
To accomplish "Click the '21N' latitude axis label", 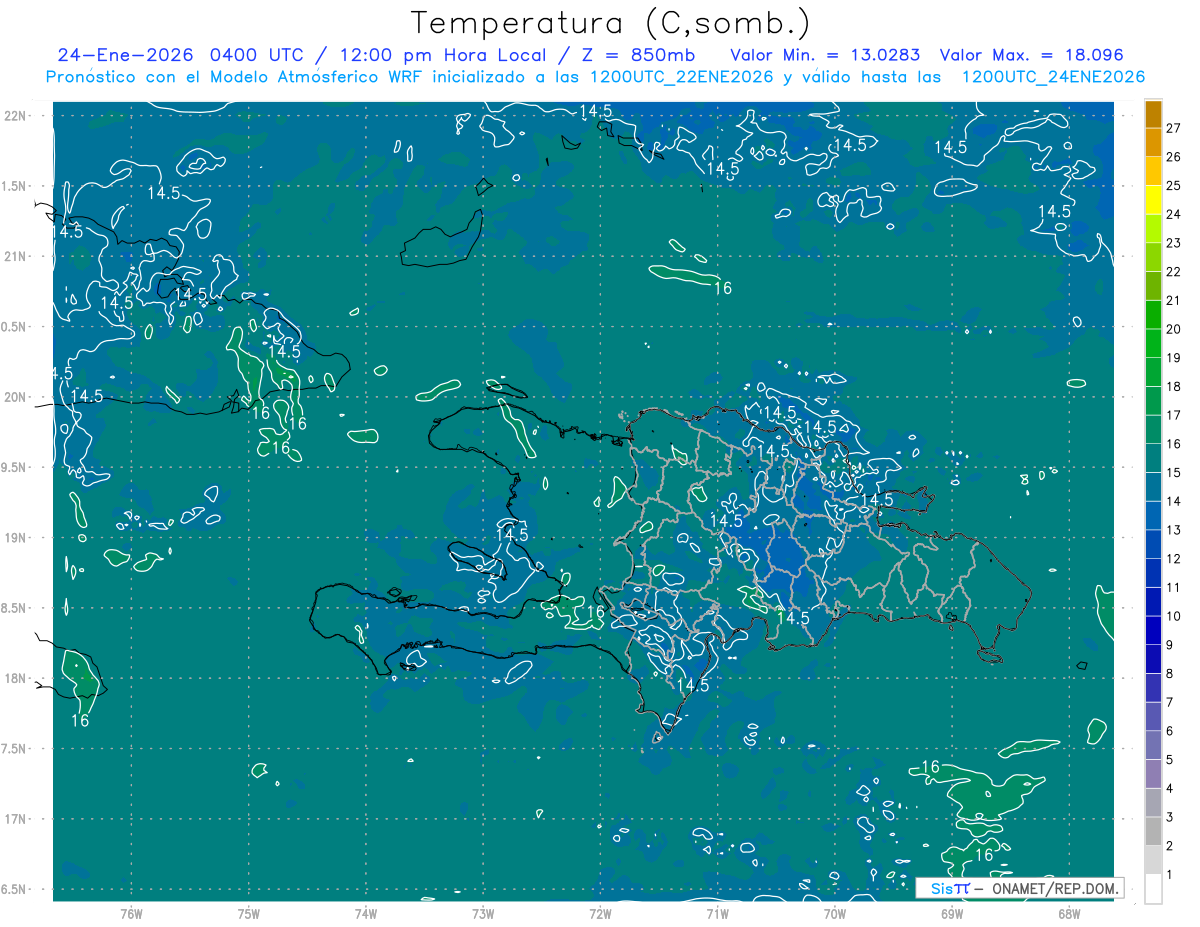I will tap(15, 256).
